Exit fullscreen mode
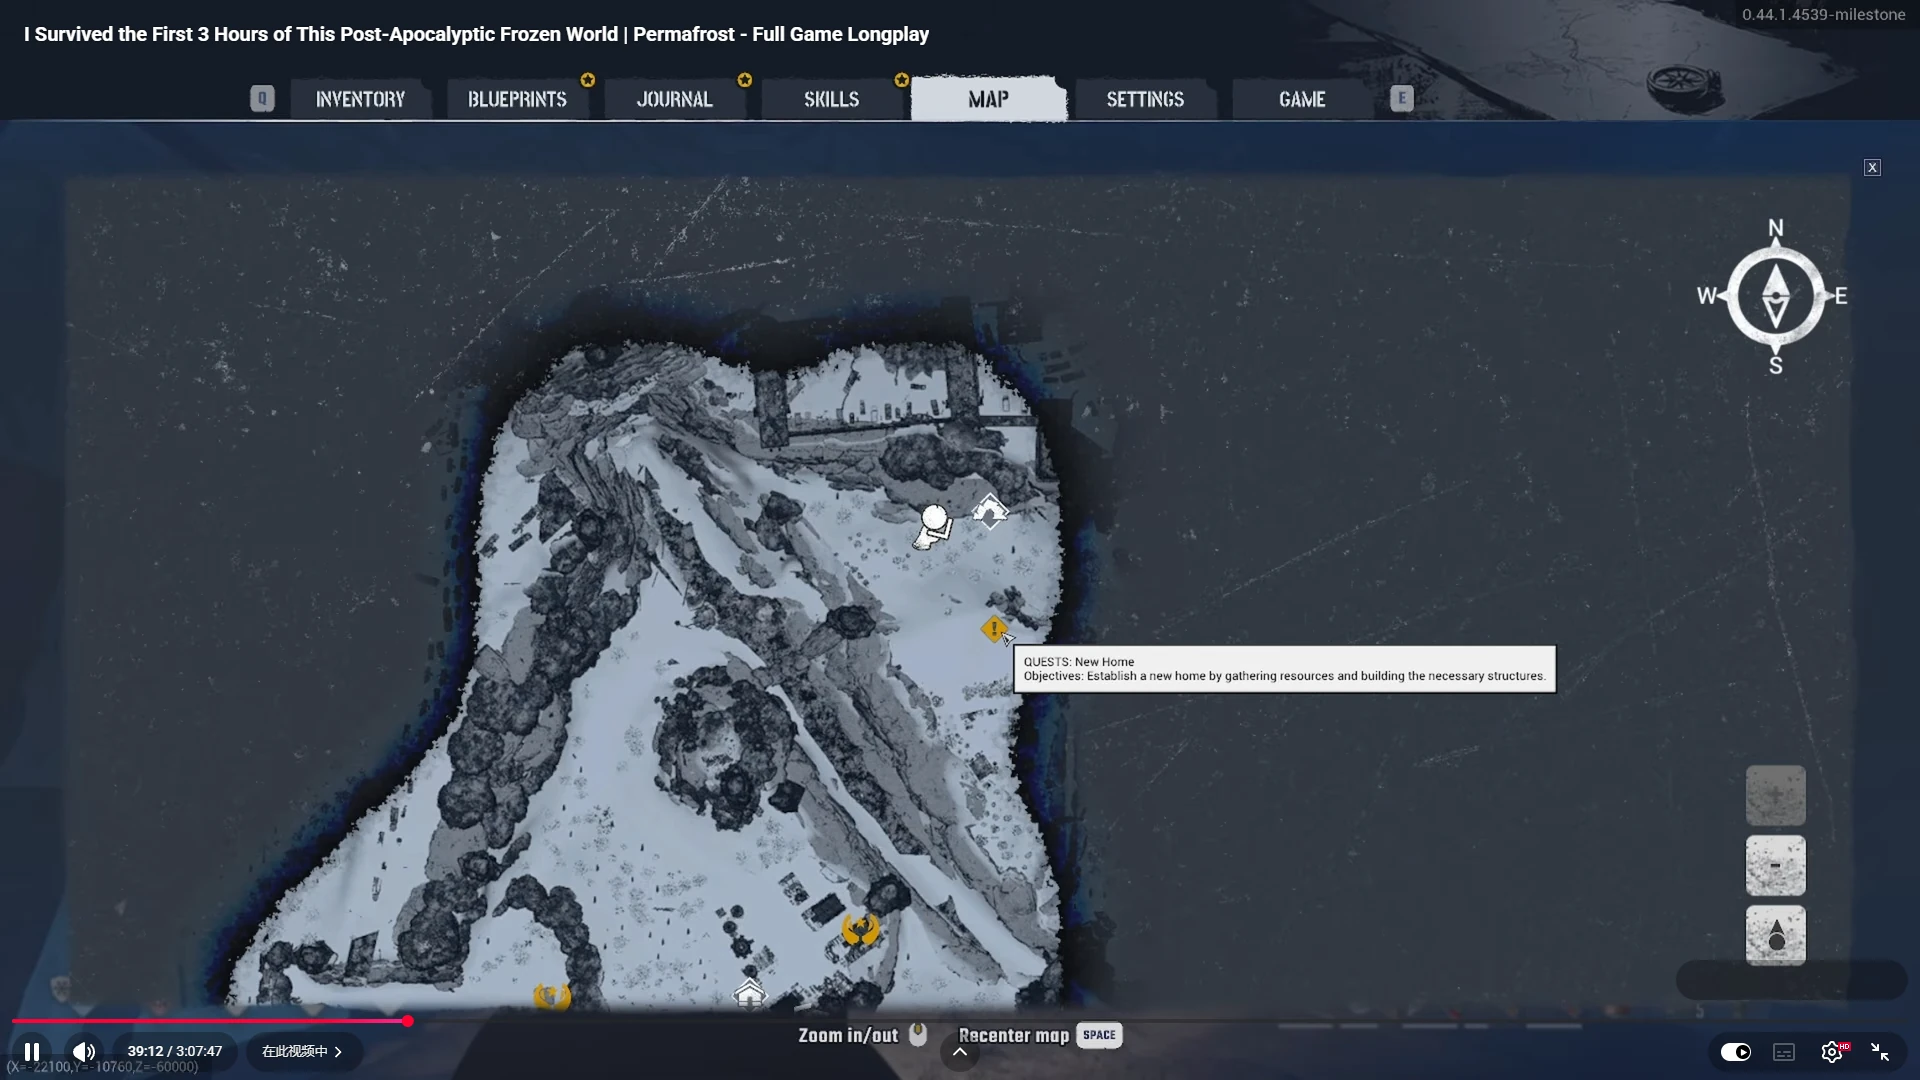1920x1080 pixels. (x=1880, y=1052)
